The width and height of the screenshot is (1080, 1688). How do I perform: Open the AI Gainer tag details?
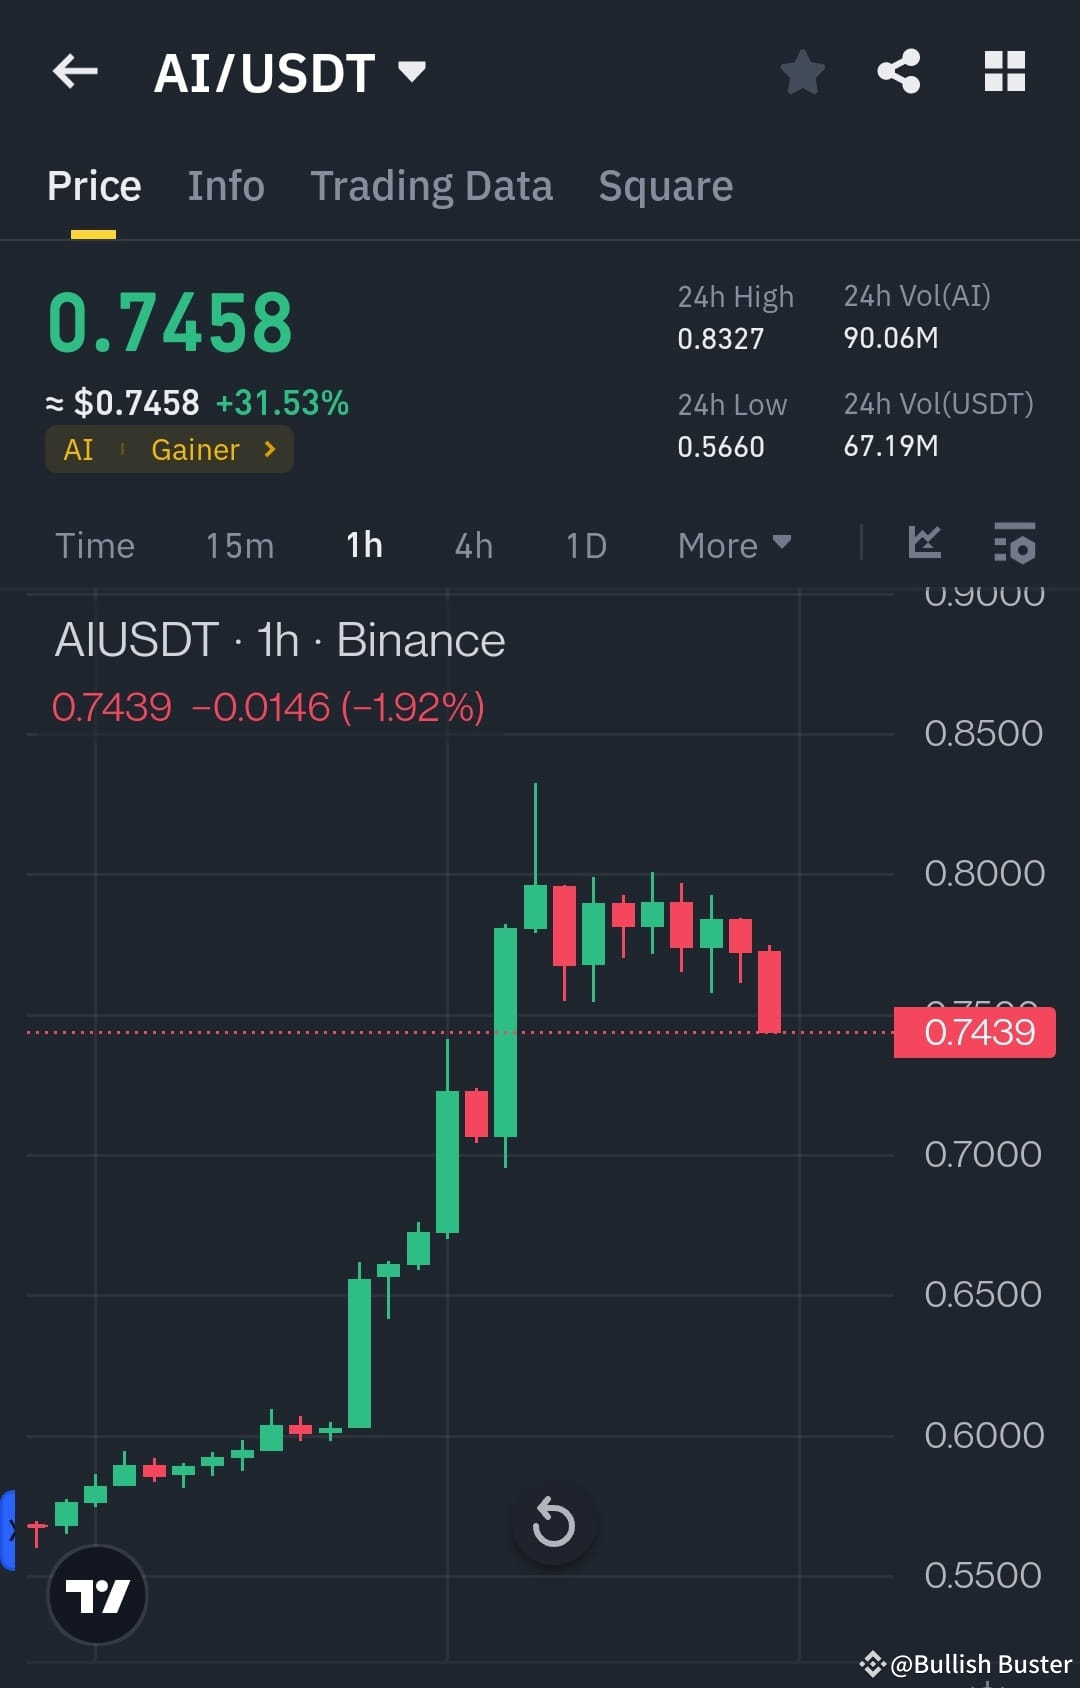pyautogui.click(x=168, y=449)
